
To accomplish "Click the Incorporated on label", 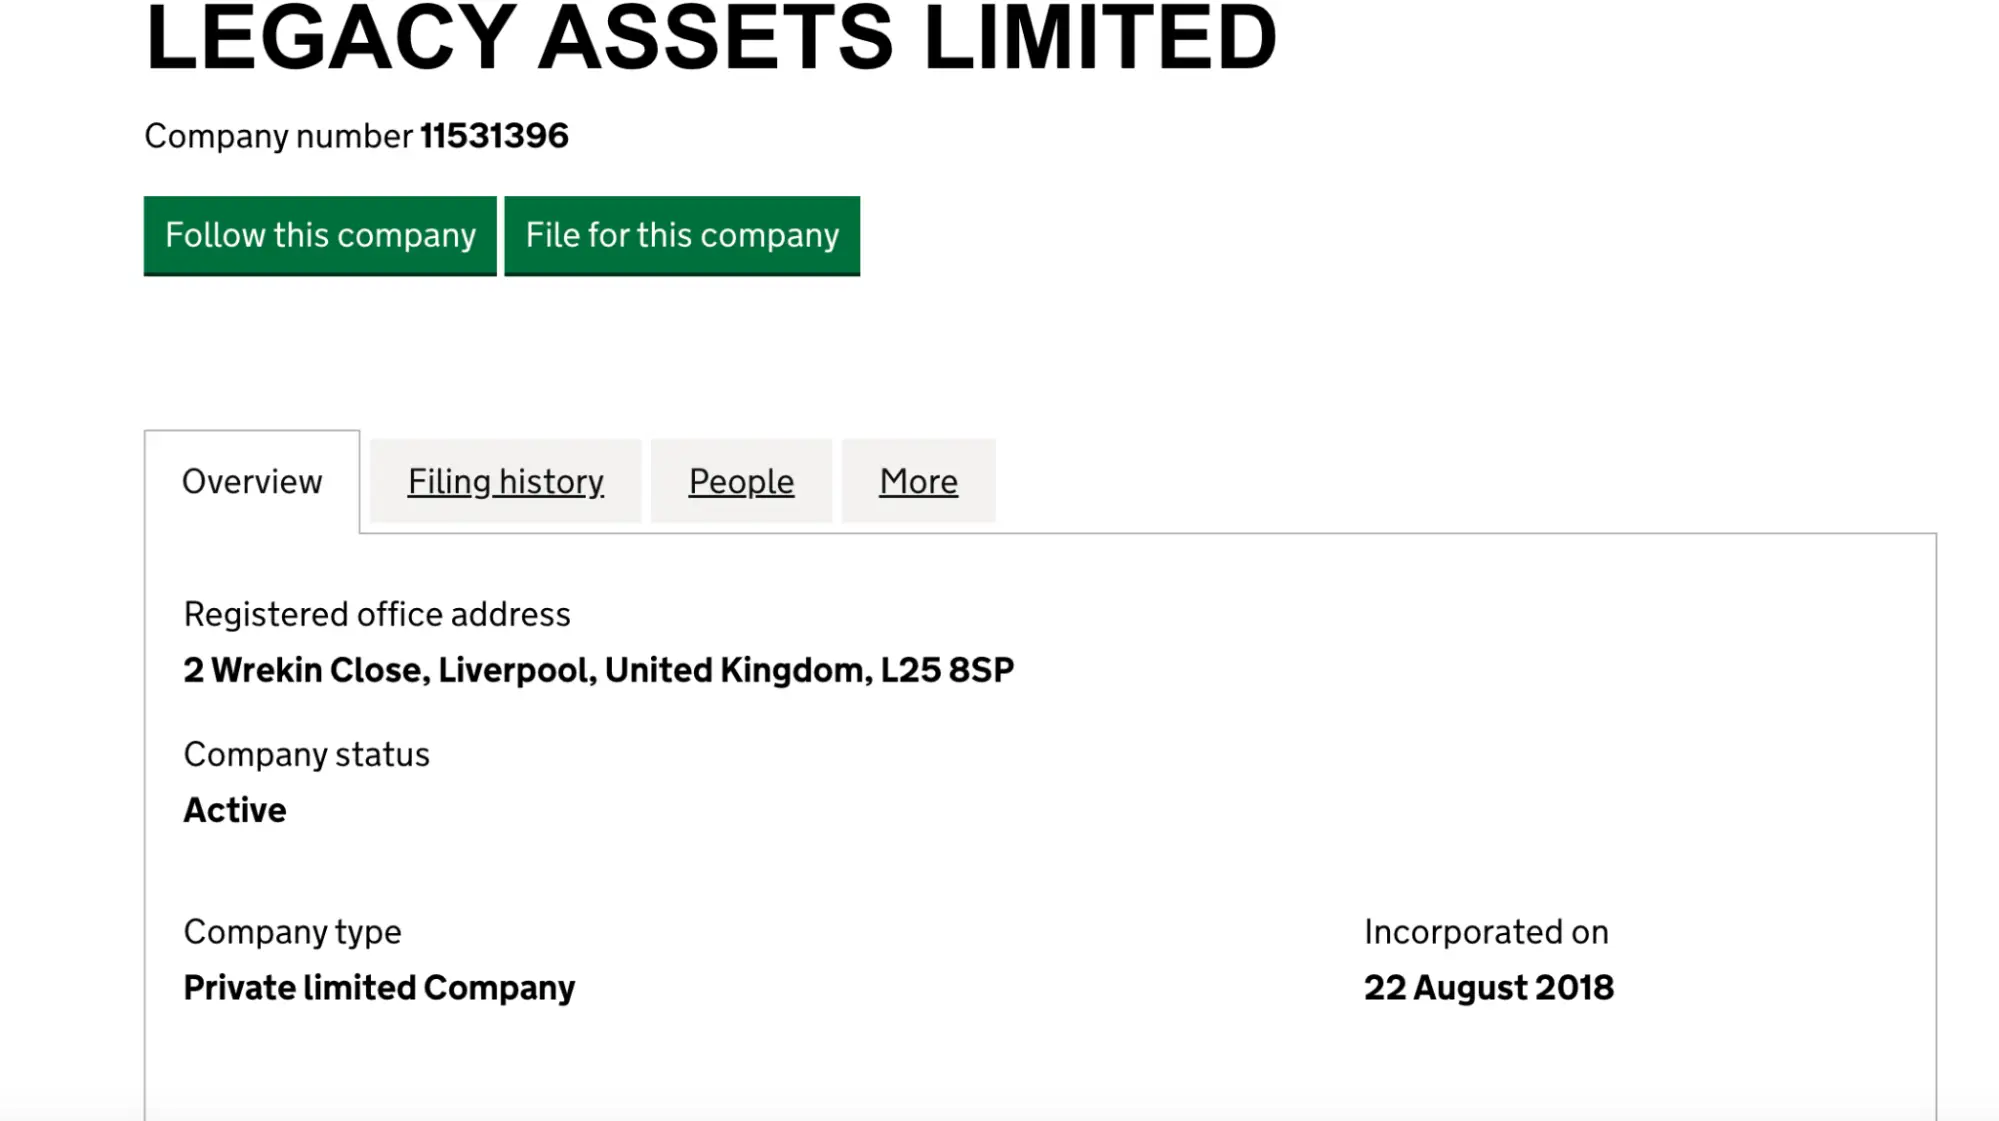I will (x=1485, y=931).
